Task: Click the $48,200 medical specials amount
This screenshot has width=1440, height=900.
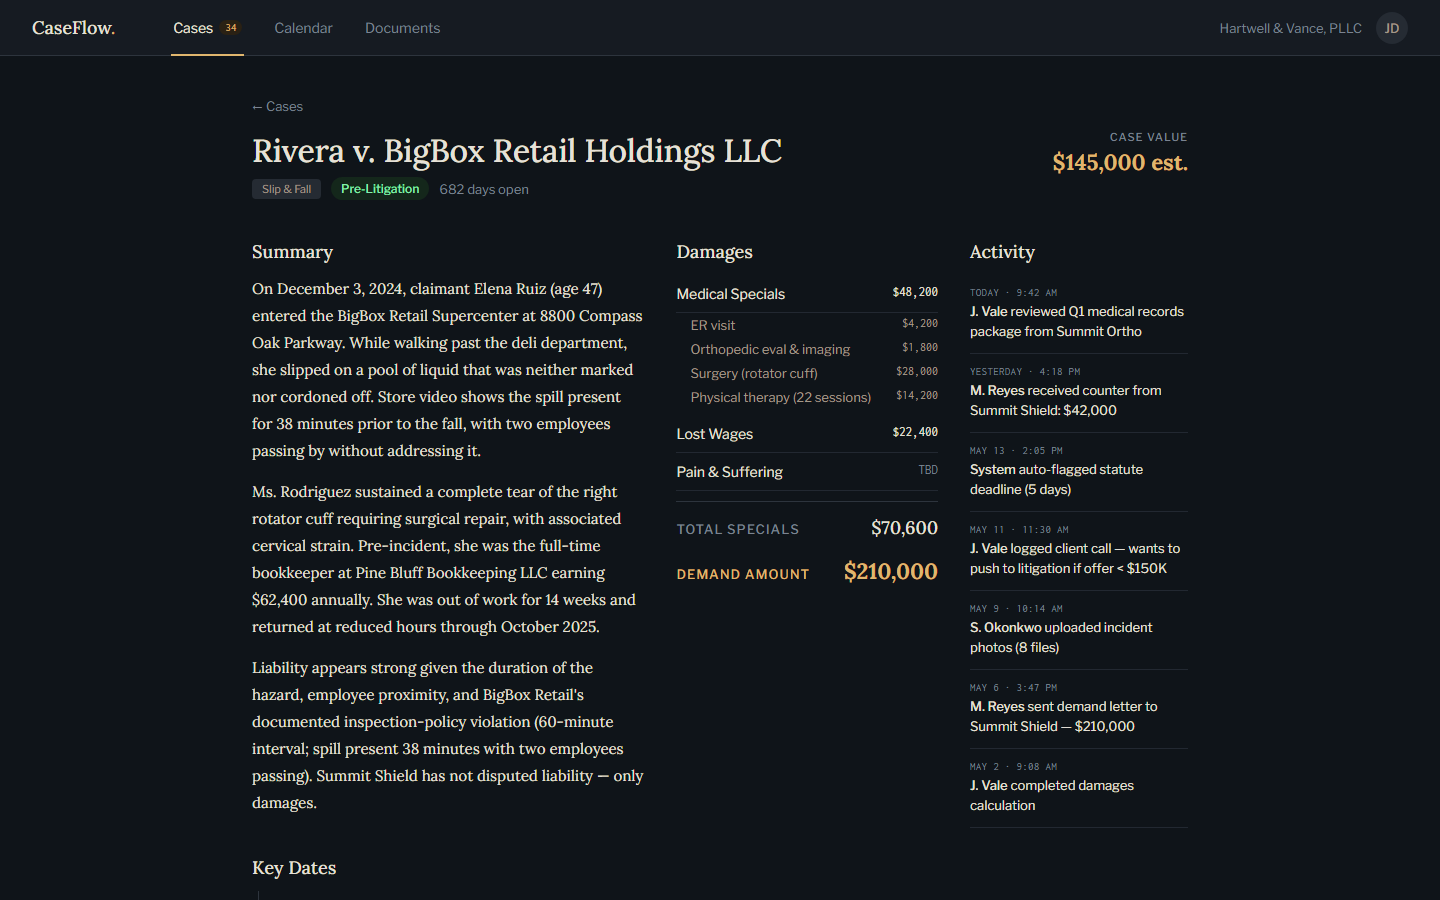Action: coord(915,292)
